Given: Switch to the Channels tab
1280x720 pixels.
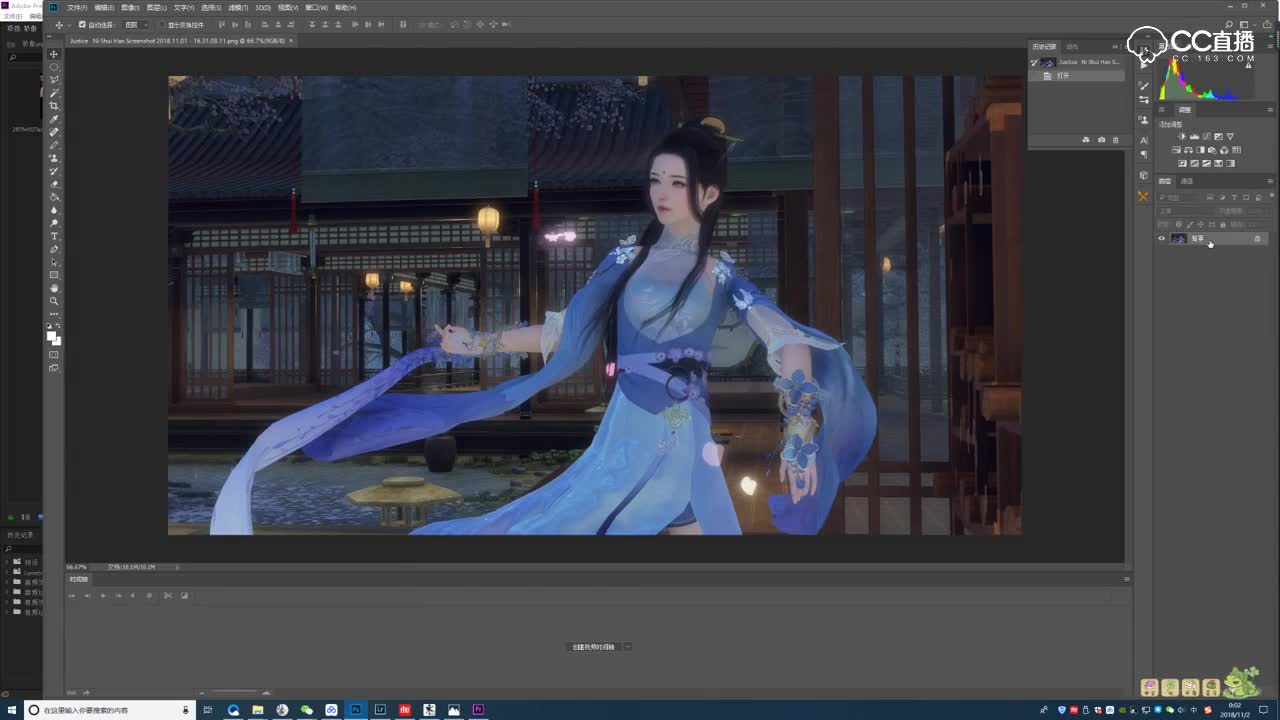Looking at the screenshot, I should click(1187, 181).
